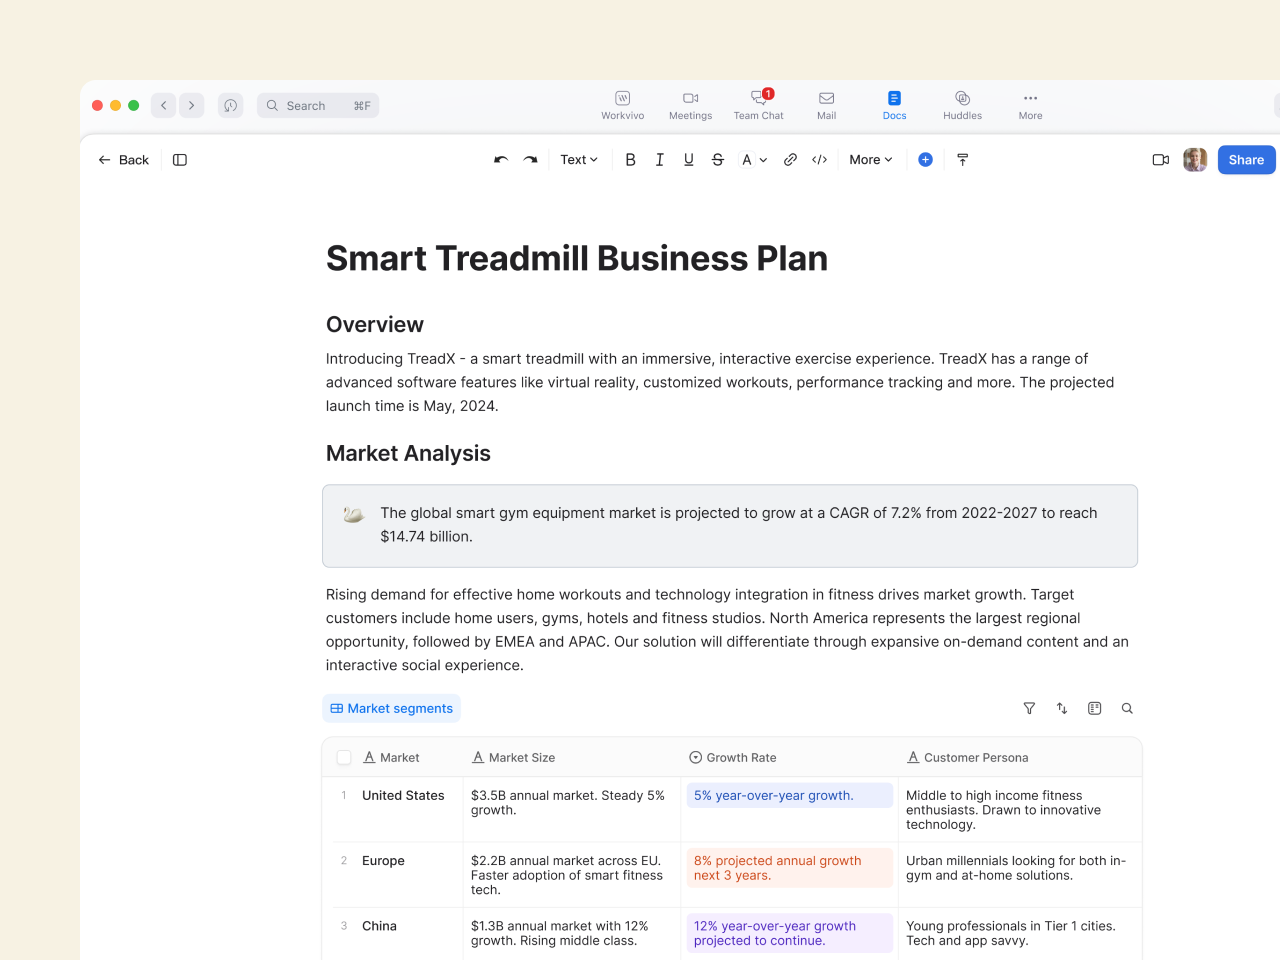Toggle strikethrough formatting
The image size is (1280, 960).
pos(717,160)
